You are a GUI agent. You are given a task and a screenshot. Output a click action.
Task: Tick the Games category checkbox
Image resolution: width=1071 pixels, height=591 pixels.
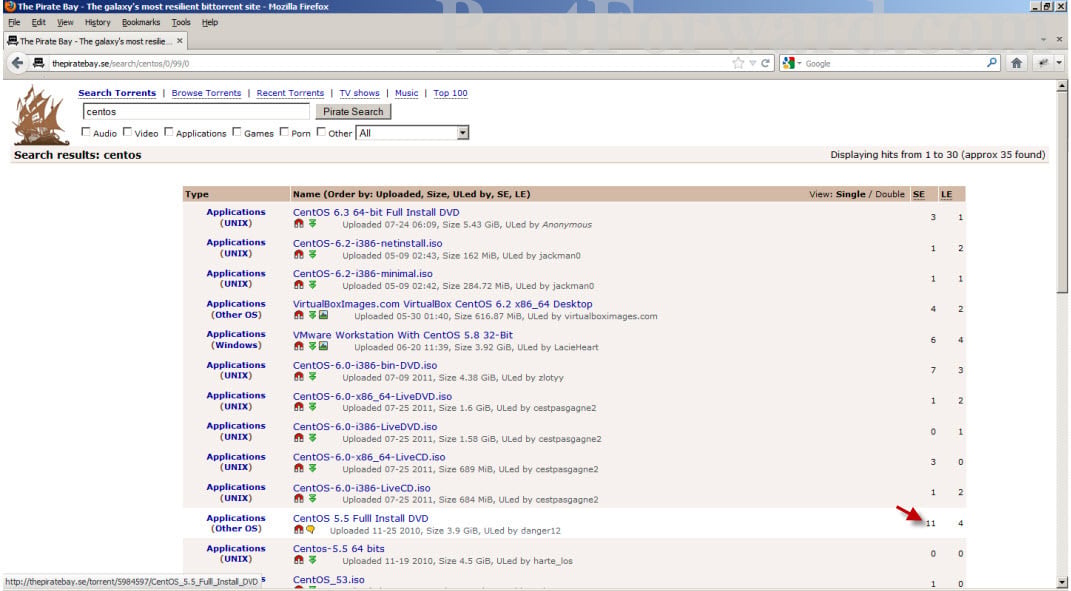pyautogui.click(x=237, y=132)
